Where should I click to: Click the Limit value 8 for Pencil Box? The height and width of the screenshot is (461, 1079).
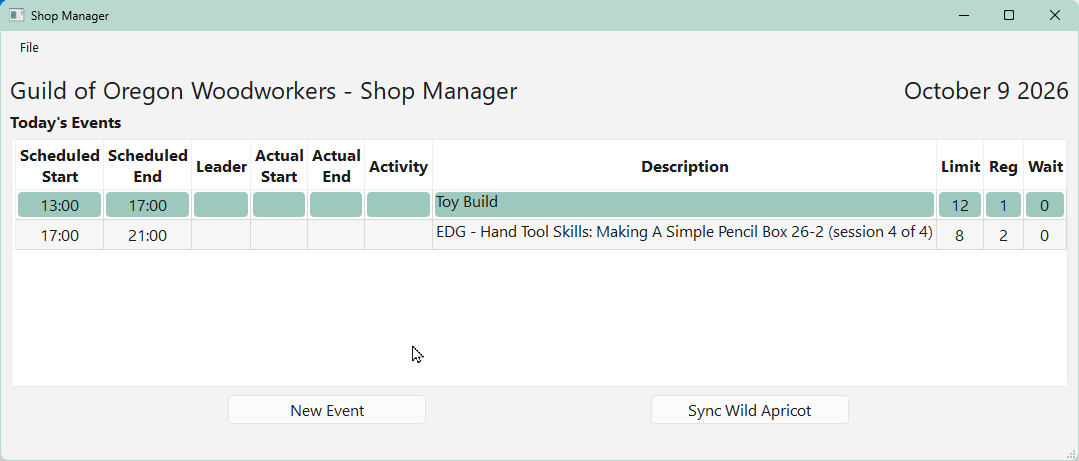[x=959, y=235]
